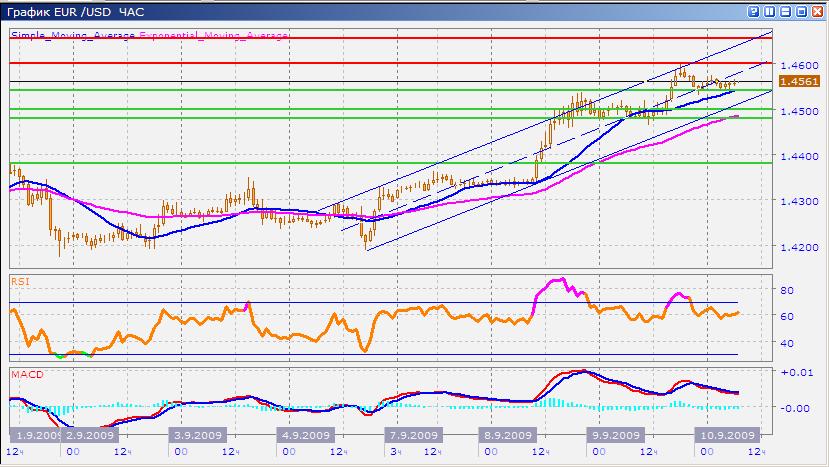Click the Exponential_Moving_Average legend label
Screen dimensions: 829x467
(214, 36)
